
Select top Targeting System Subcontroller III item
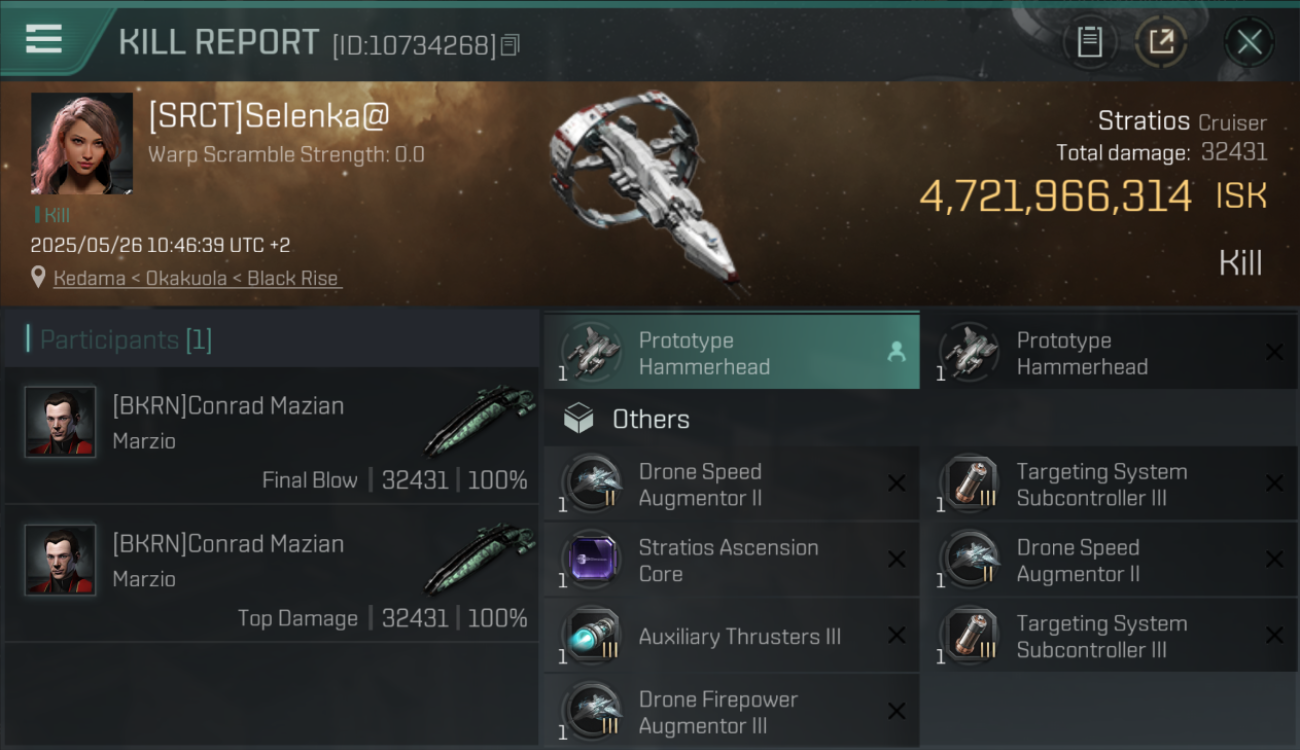pos(1110,484)
